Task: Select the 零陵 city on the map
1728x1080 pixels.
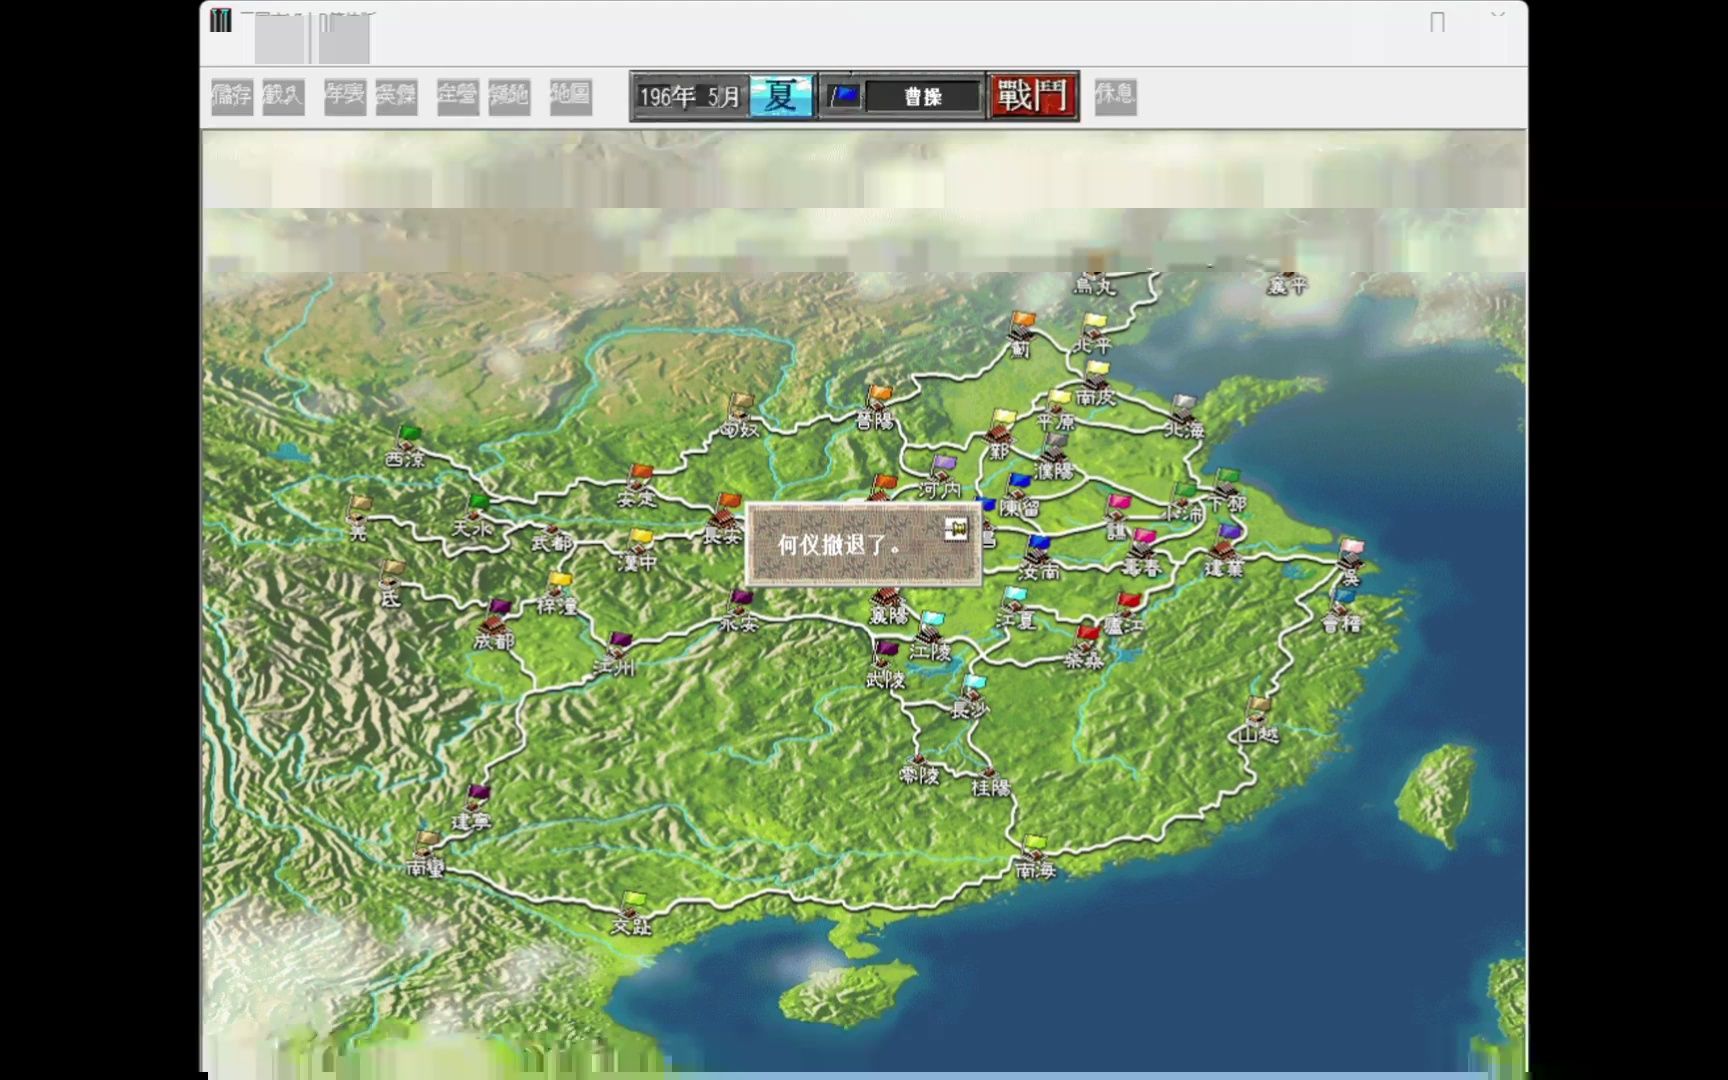Action: [x=919, y=770]
